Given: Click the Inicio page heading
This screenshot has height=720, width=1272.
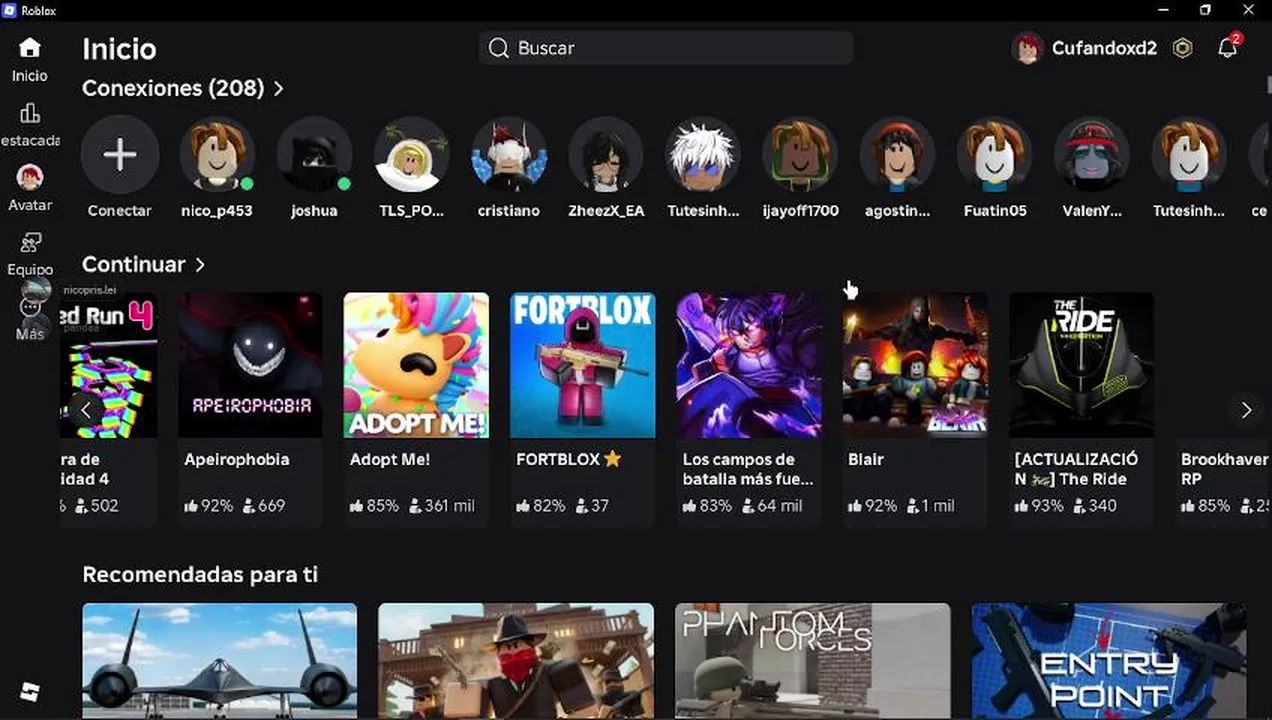Looking at the screenshot, I should click(119, 49).
